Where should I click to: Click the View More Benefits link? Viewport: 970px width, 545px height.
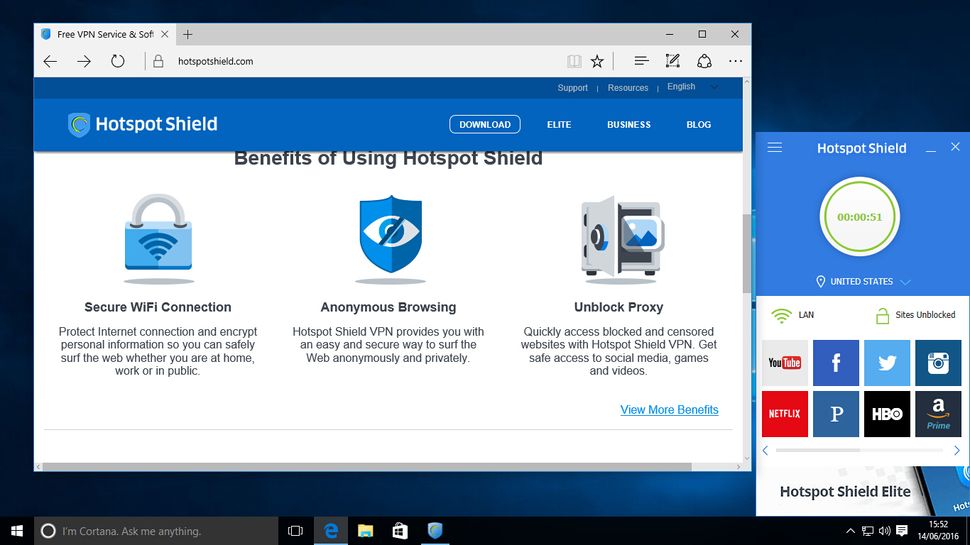point(669,410)
